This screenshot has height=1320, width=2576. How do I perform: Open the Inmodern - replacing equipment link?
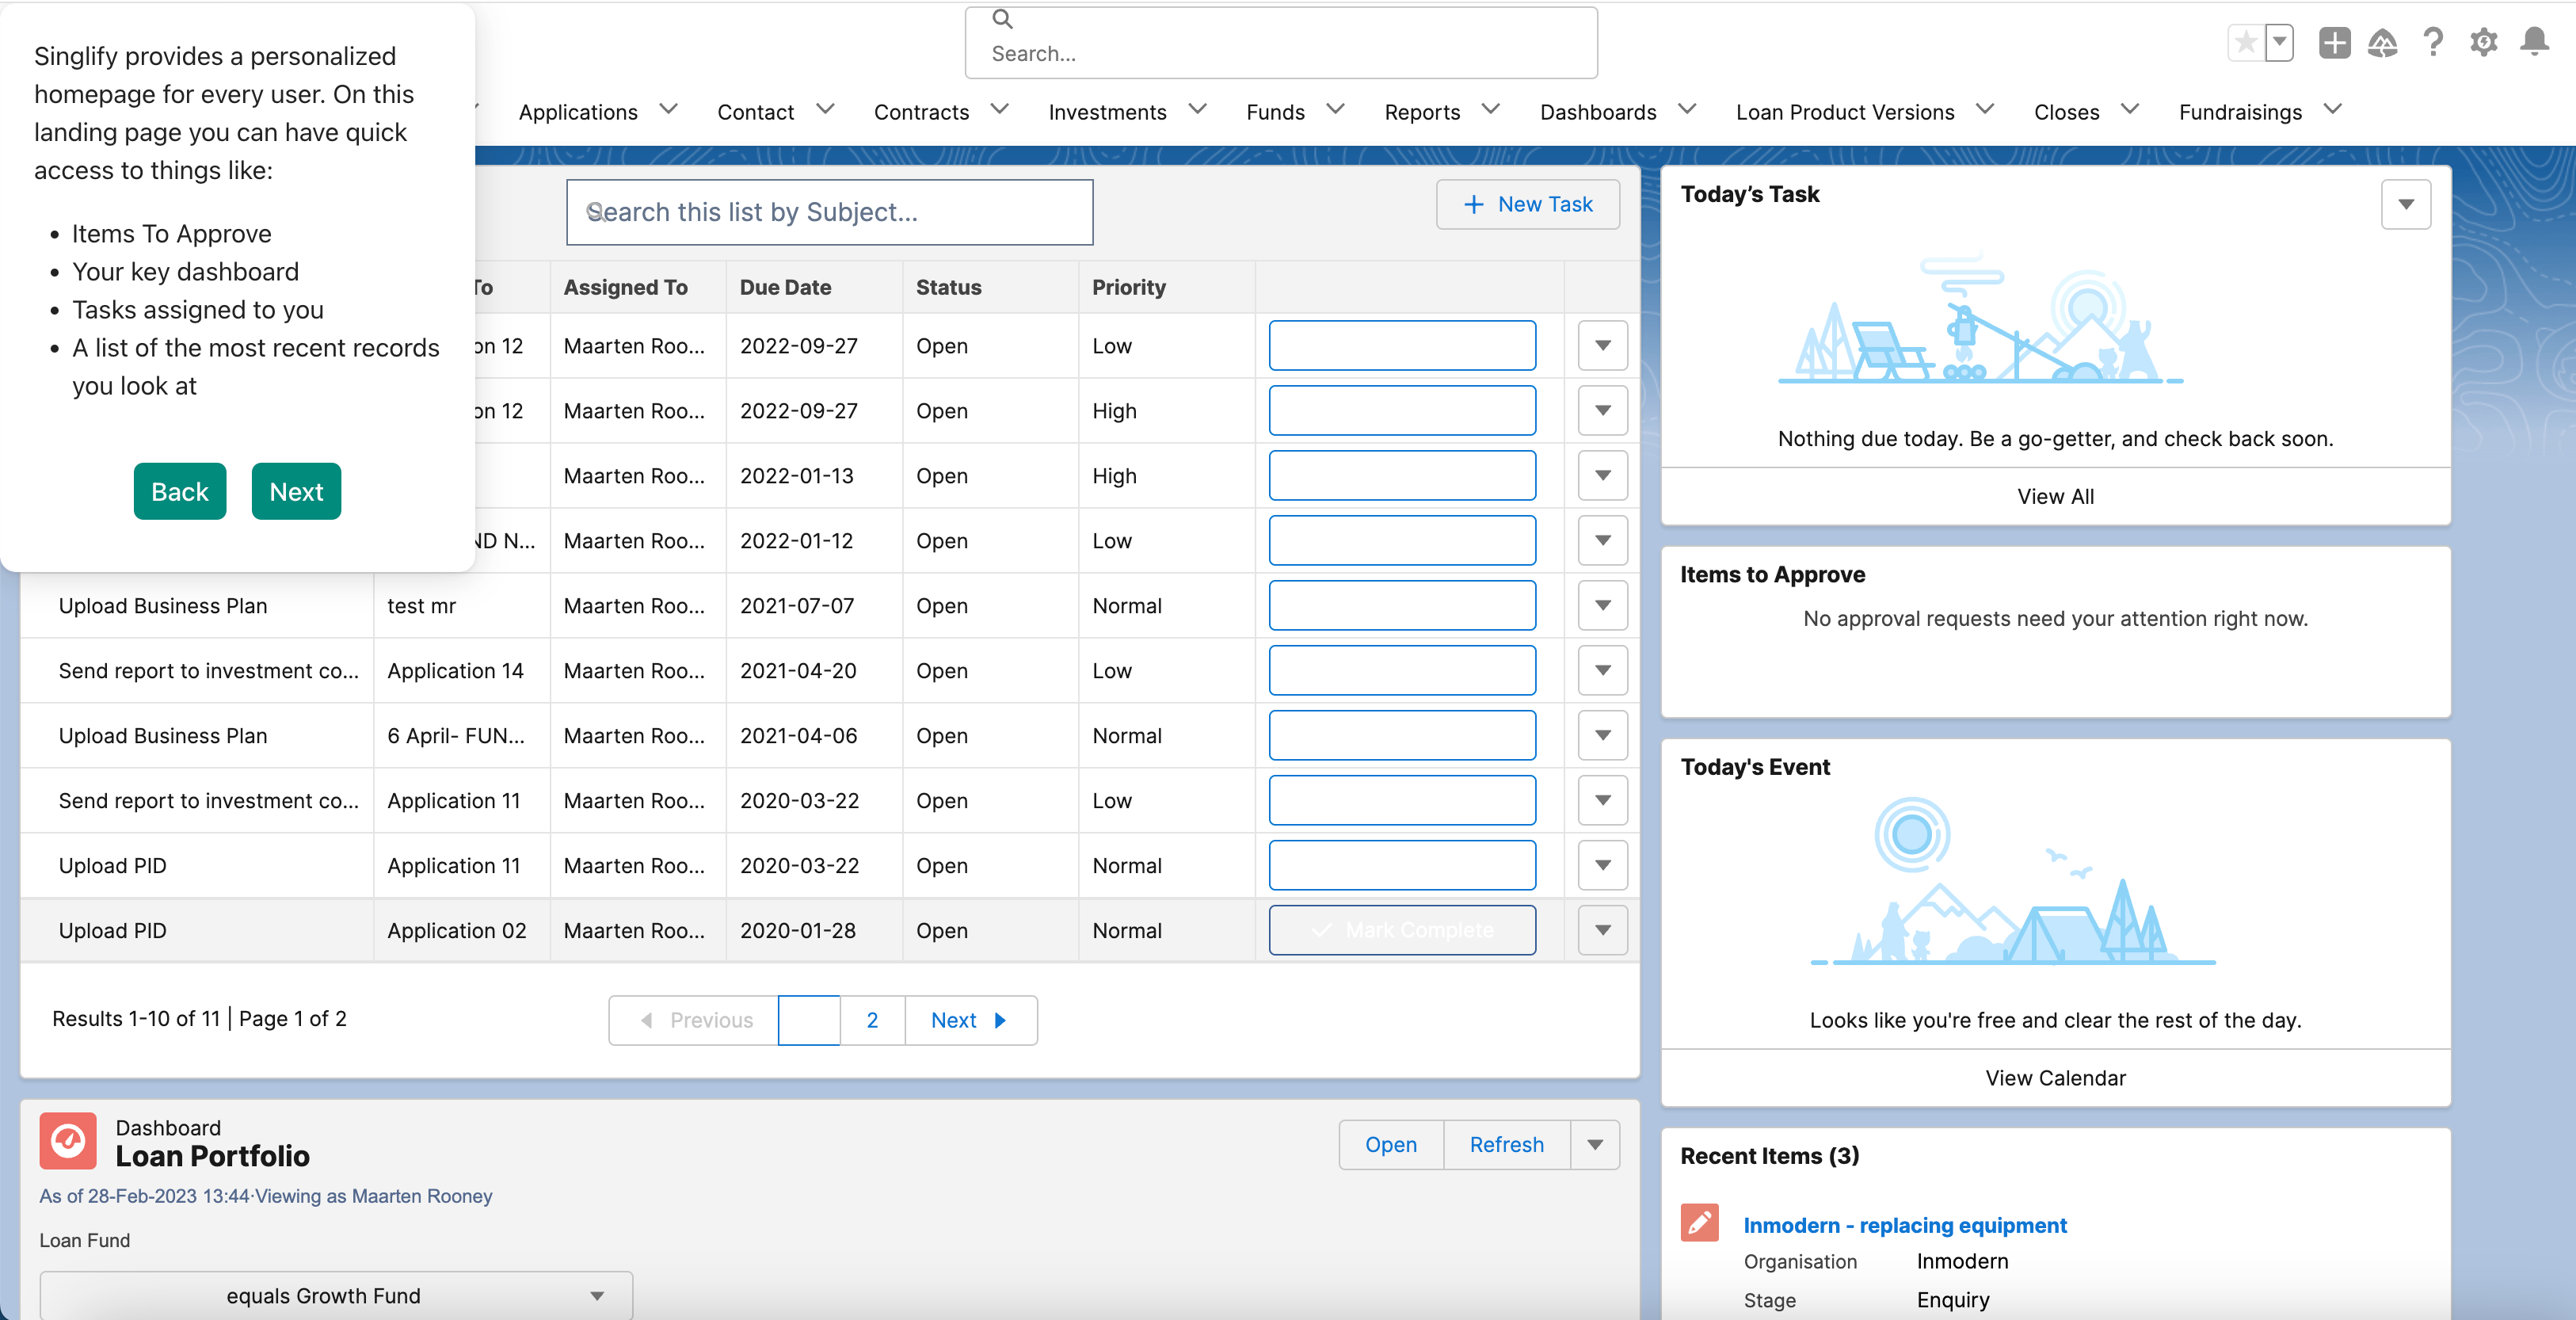[1904, 1225]
